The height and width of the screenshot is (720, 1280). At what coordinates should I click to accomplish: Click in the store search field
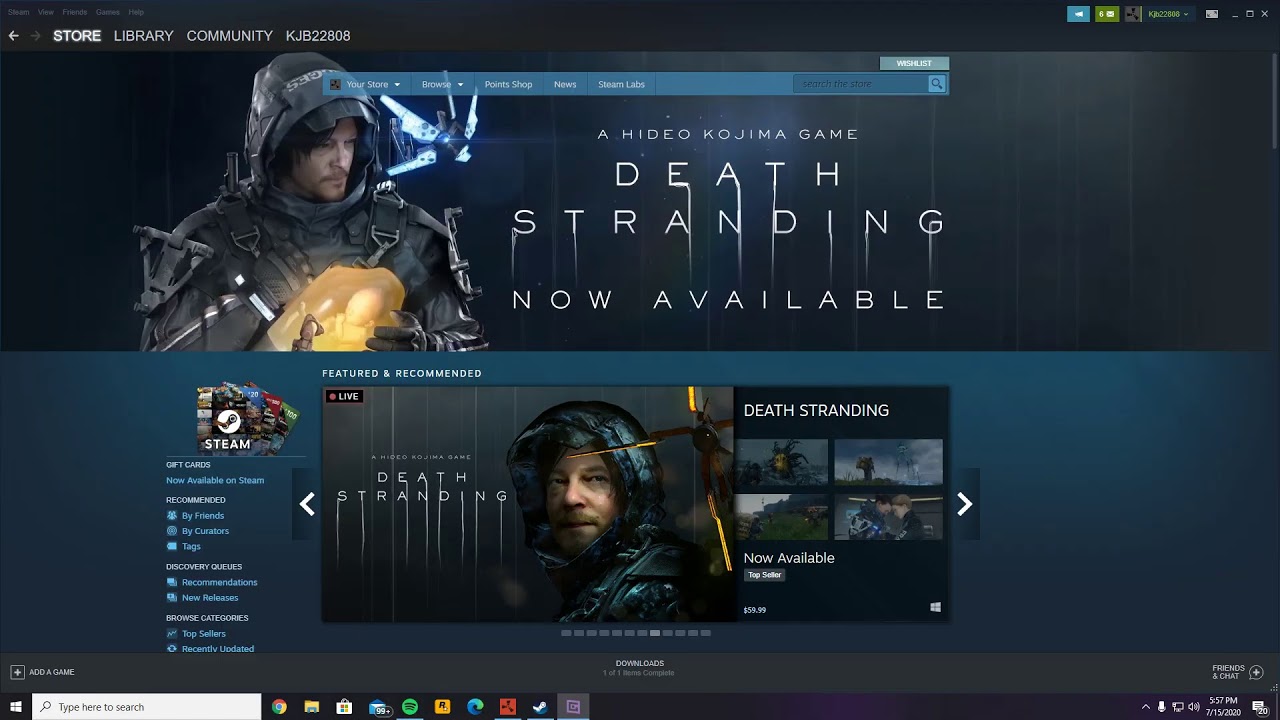tap(860, 84)
